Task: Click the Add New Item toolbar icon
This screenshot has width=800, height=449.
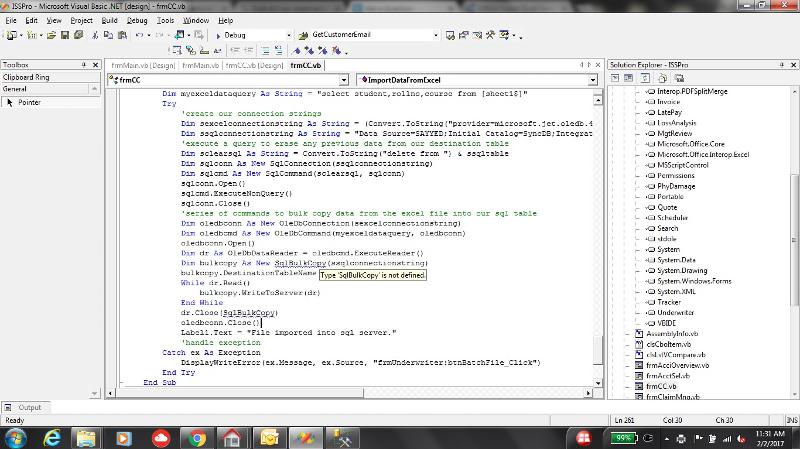Action: [x=32, y=35]
